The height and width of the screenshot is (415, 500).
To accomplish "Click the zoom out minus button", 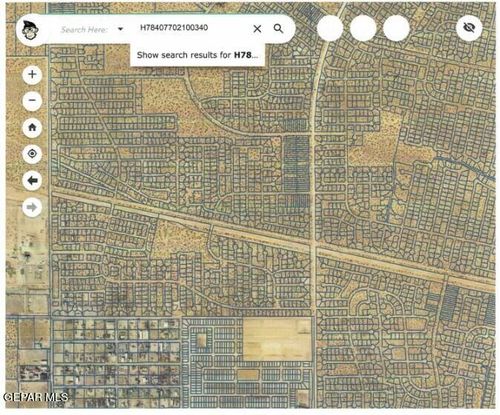I will (32, 100).
